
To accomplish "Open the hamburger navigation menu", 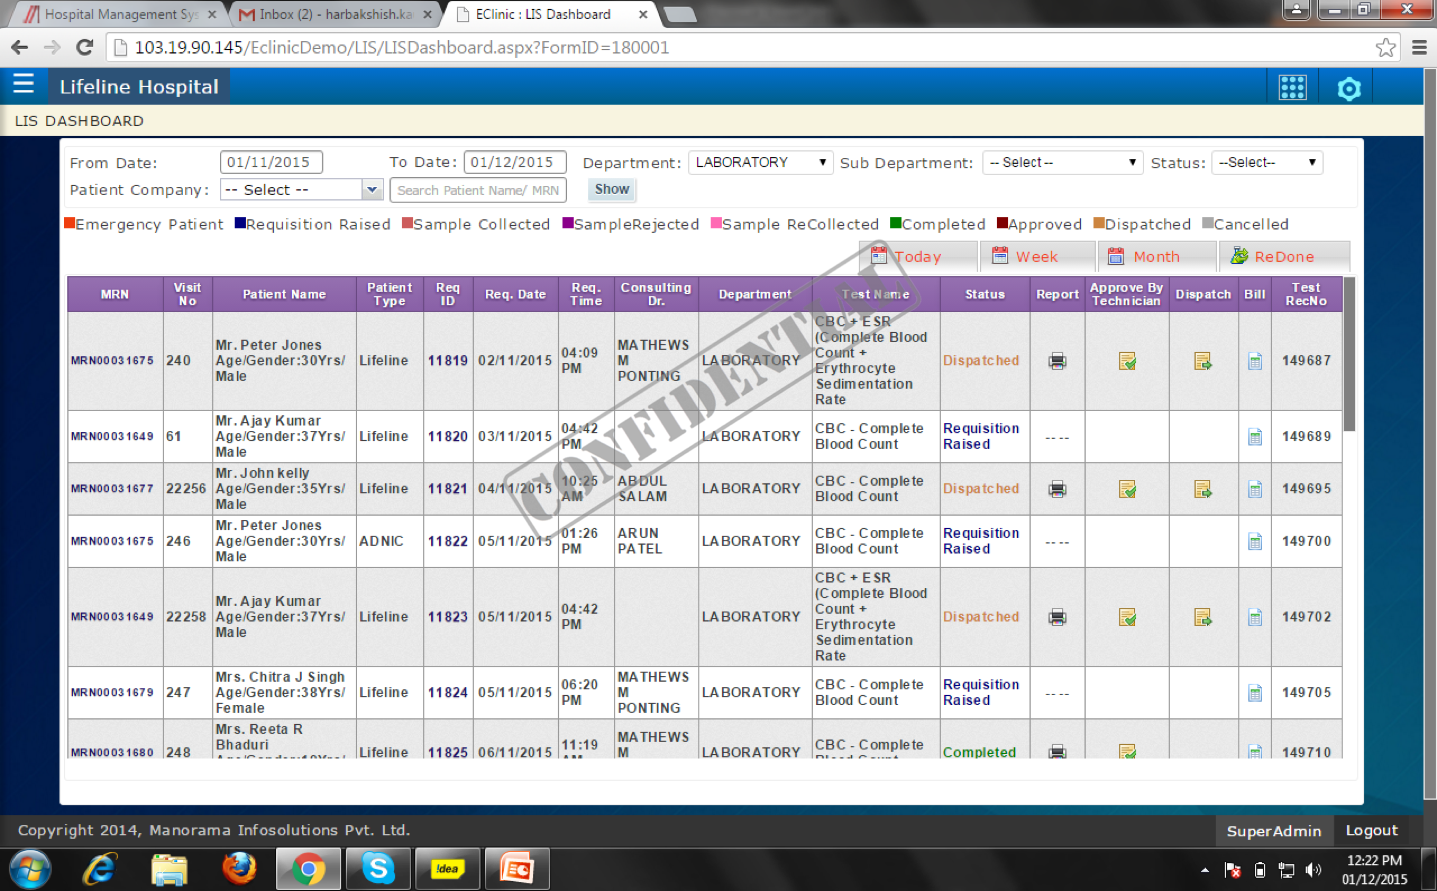I will [23, 84].
